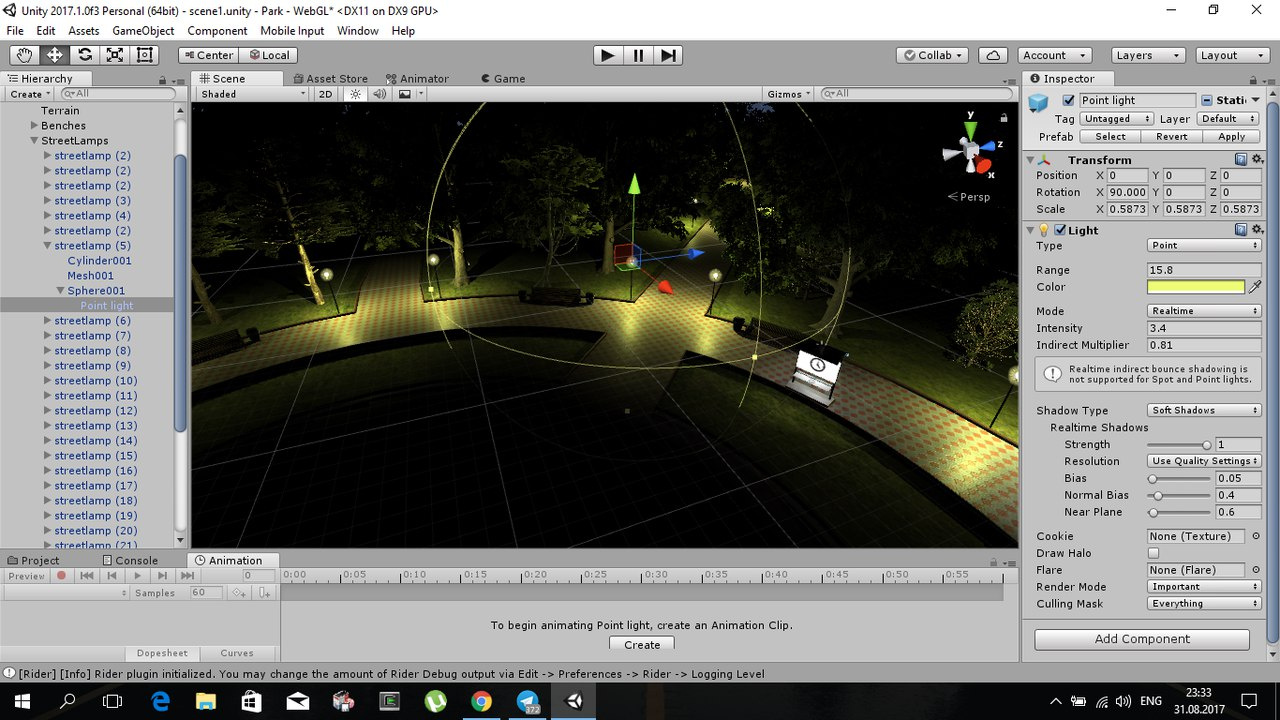
Task: Click Add keyframe icon
Action: [239, 593]
